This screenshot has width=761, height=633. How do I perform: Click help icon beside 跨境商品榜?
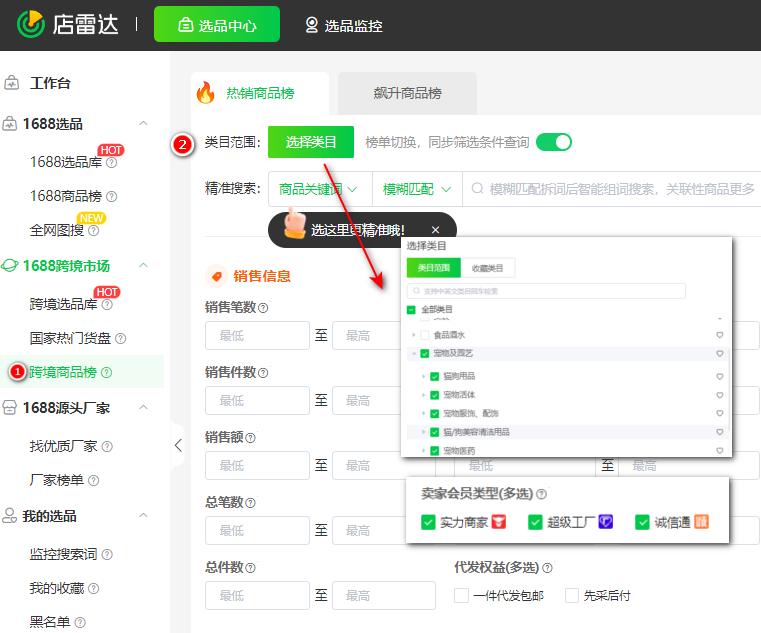click(107, 372)
